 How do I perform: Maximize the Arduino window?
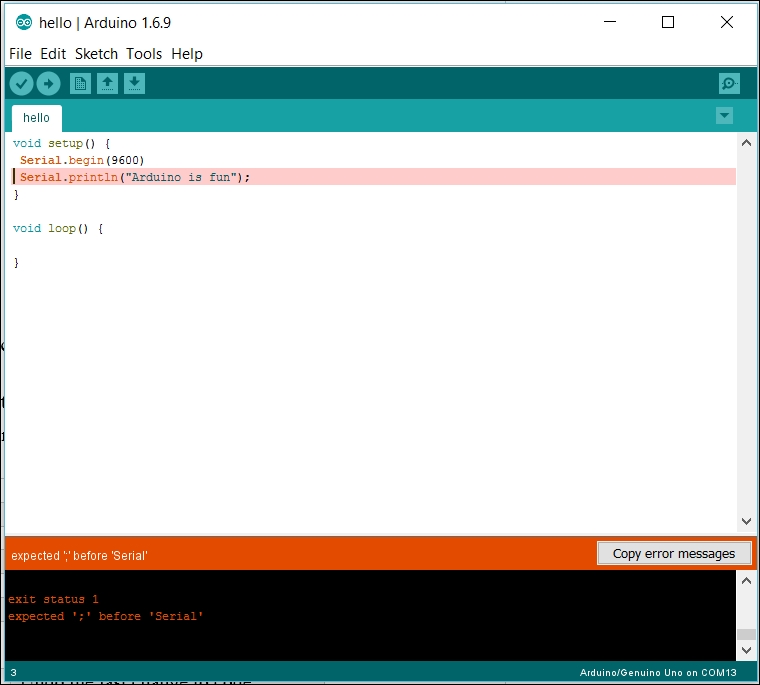[668, 22]
